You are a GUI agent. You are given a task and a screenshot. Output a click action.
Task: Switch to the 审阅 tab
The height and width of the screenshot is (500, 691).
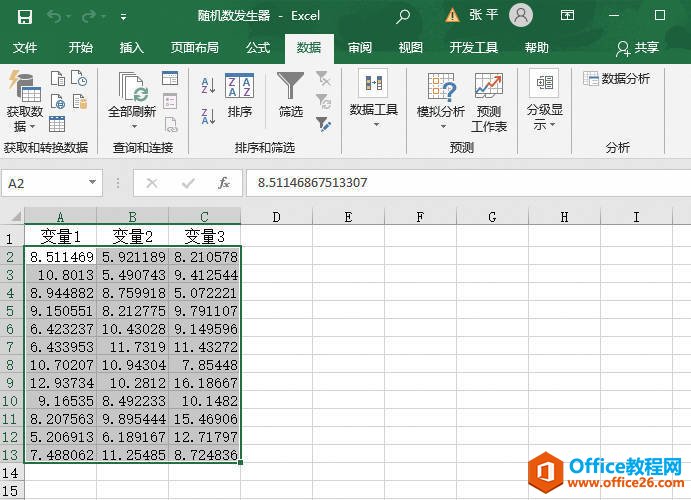tap(360, 48)
